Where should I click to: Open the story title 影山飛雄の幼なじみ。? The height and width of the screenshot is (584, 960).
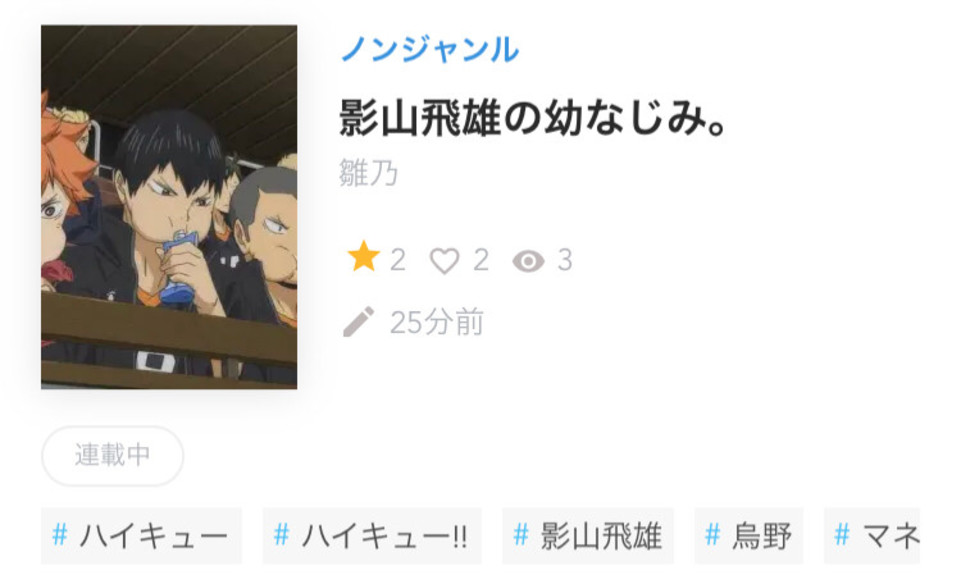[x=533, y=118]
